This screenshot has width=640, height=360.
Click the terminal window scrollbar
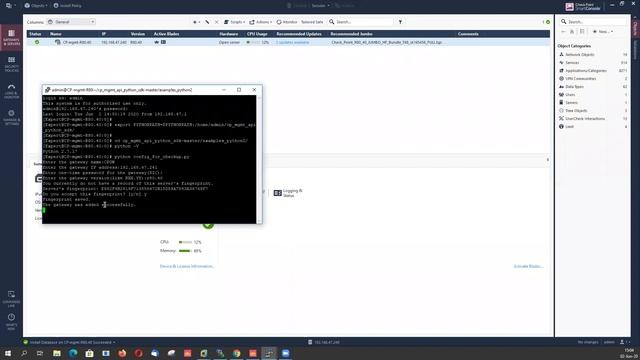point(259,159)
